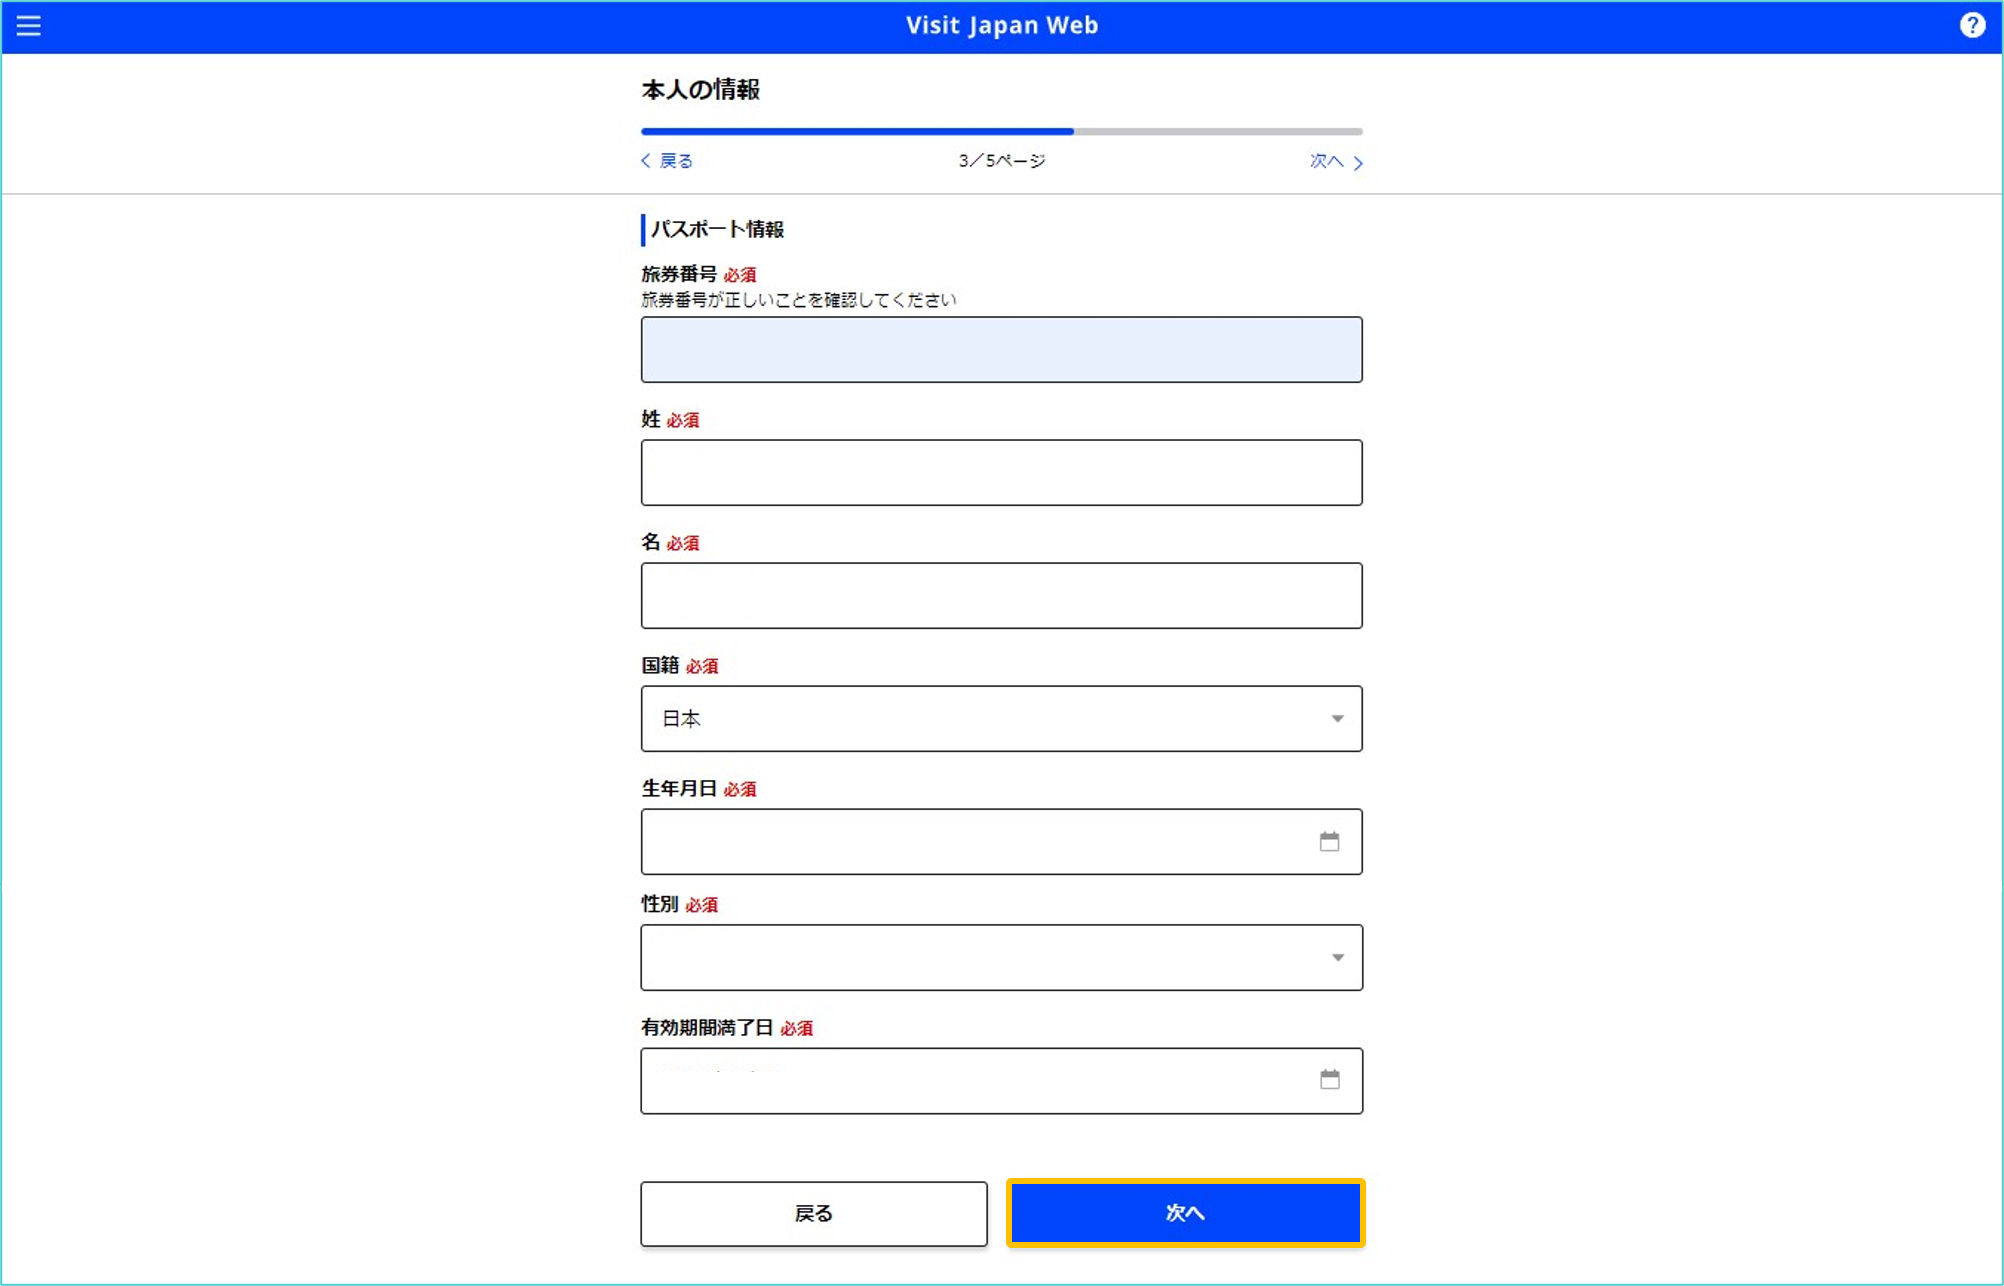Open the navigation menu icon
The width and height of the screenshot is (2004, 1286).
pos(29,25)
